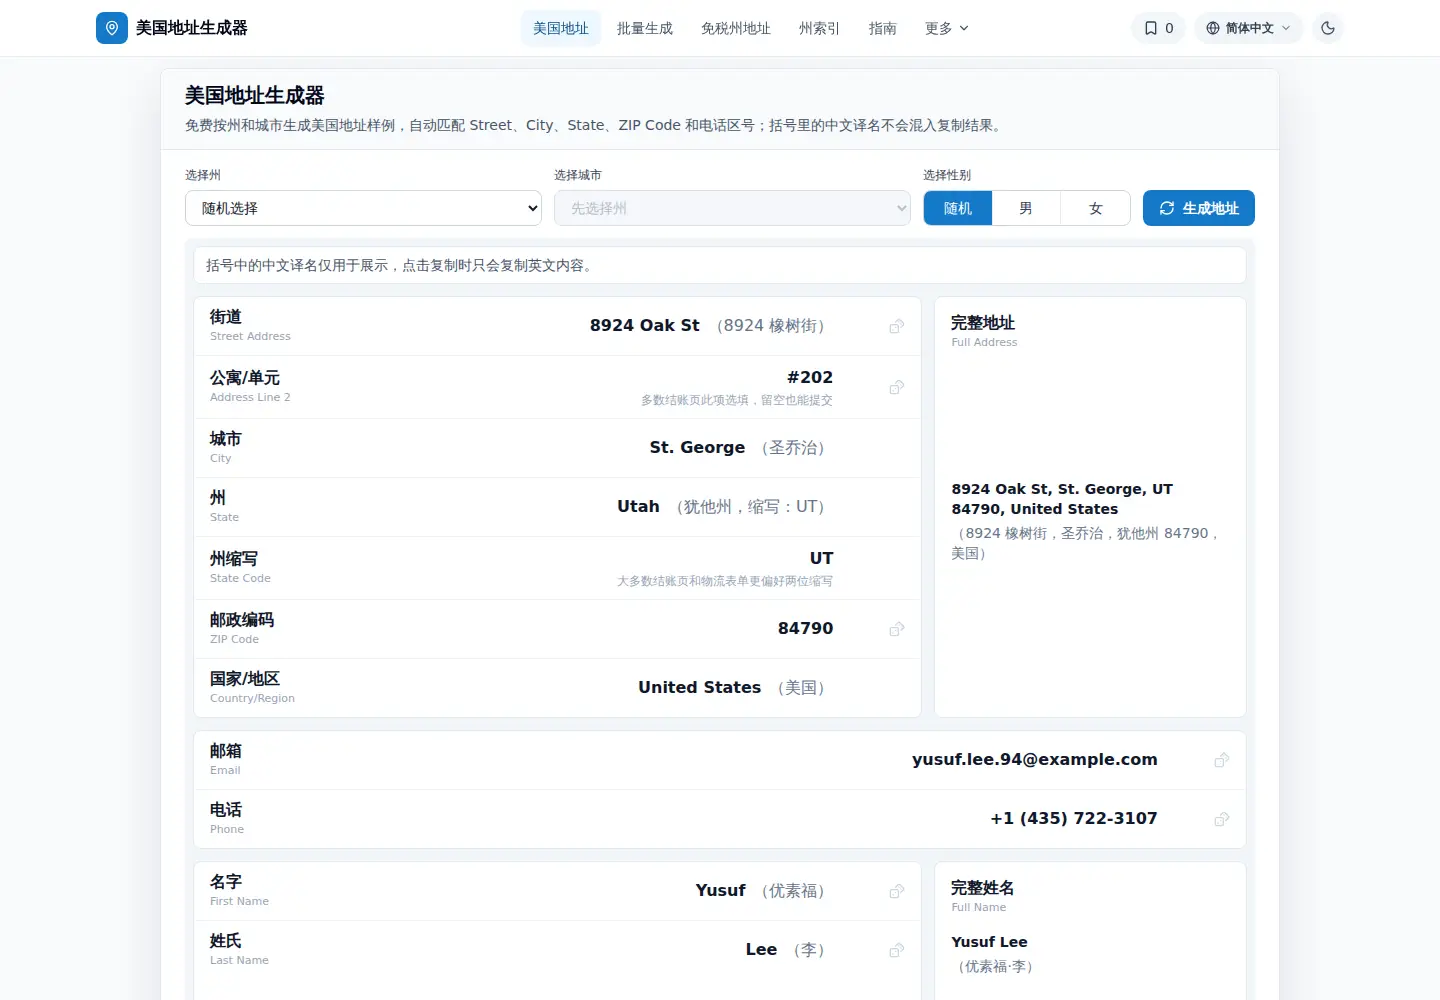
Task: Select the 随机 gender option
Action: click(958, 208)
